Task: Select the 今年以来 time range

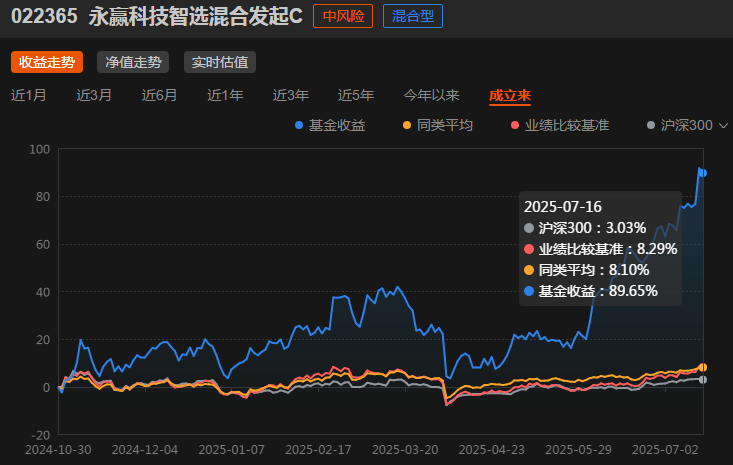Action: 431,95
